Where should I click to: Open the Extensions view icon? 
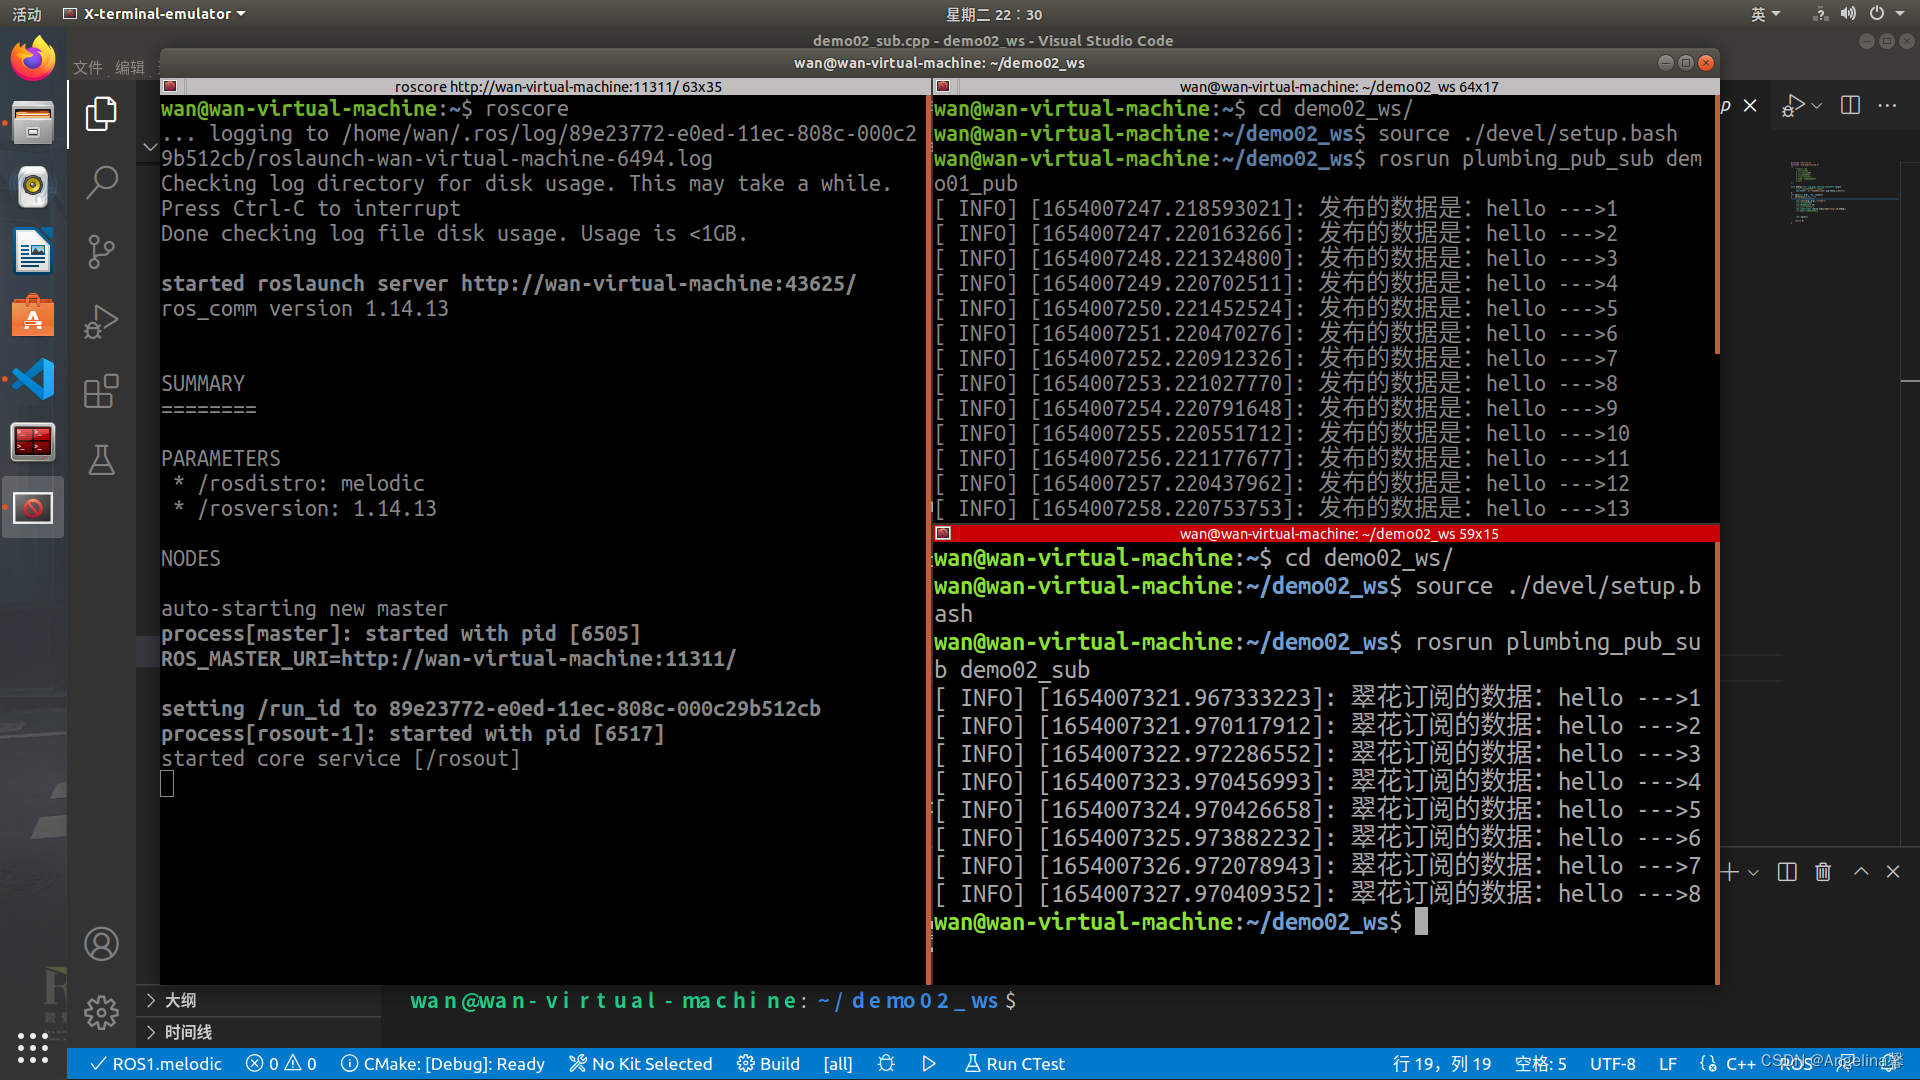101,391
